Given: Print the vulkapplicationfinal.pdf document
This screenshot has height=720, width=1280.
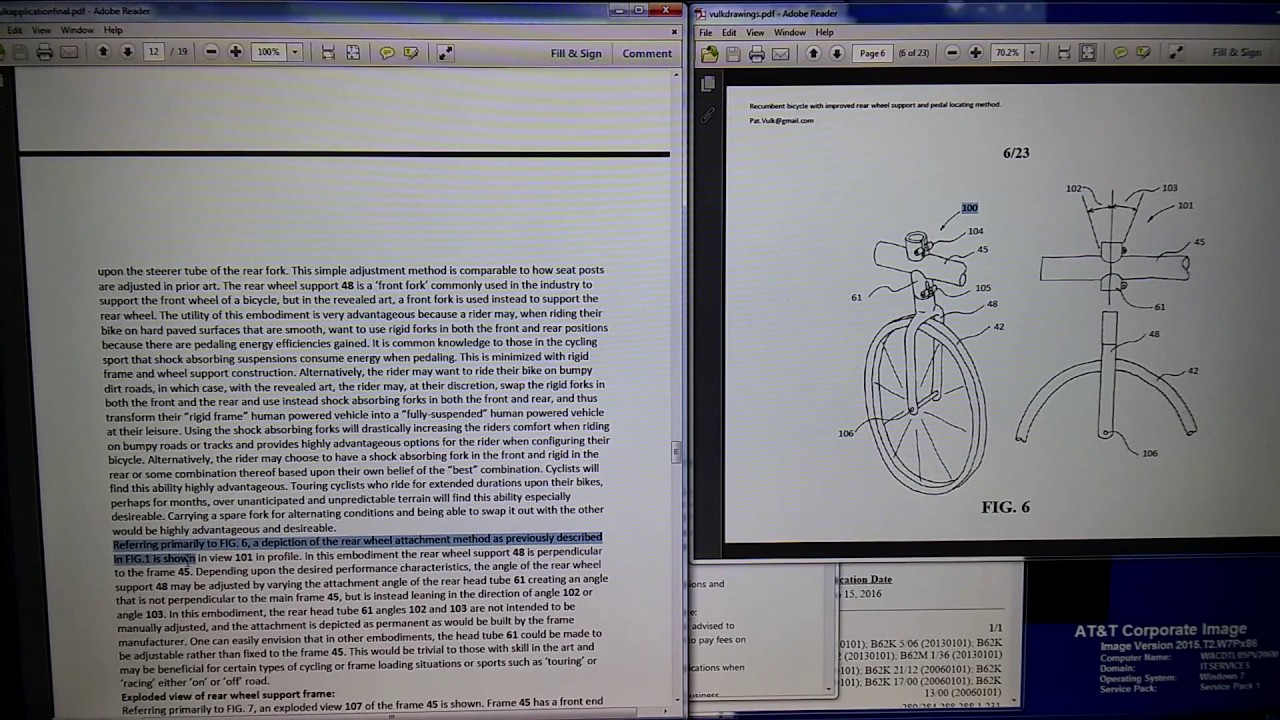Looking at the screenshot, I should click(44, 52).
